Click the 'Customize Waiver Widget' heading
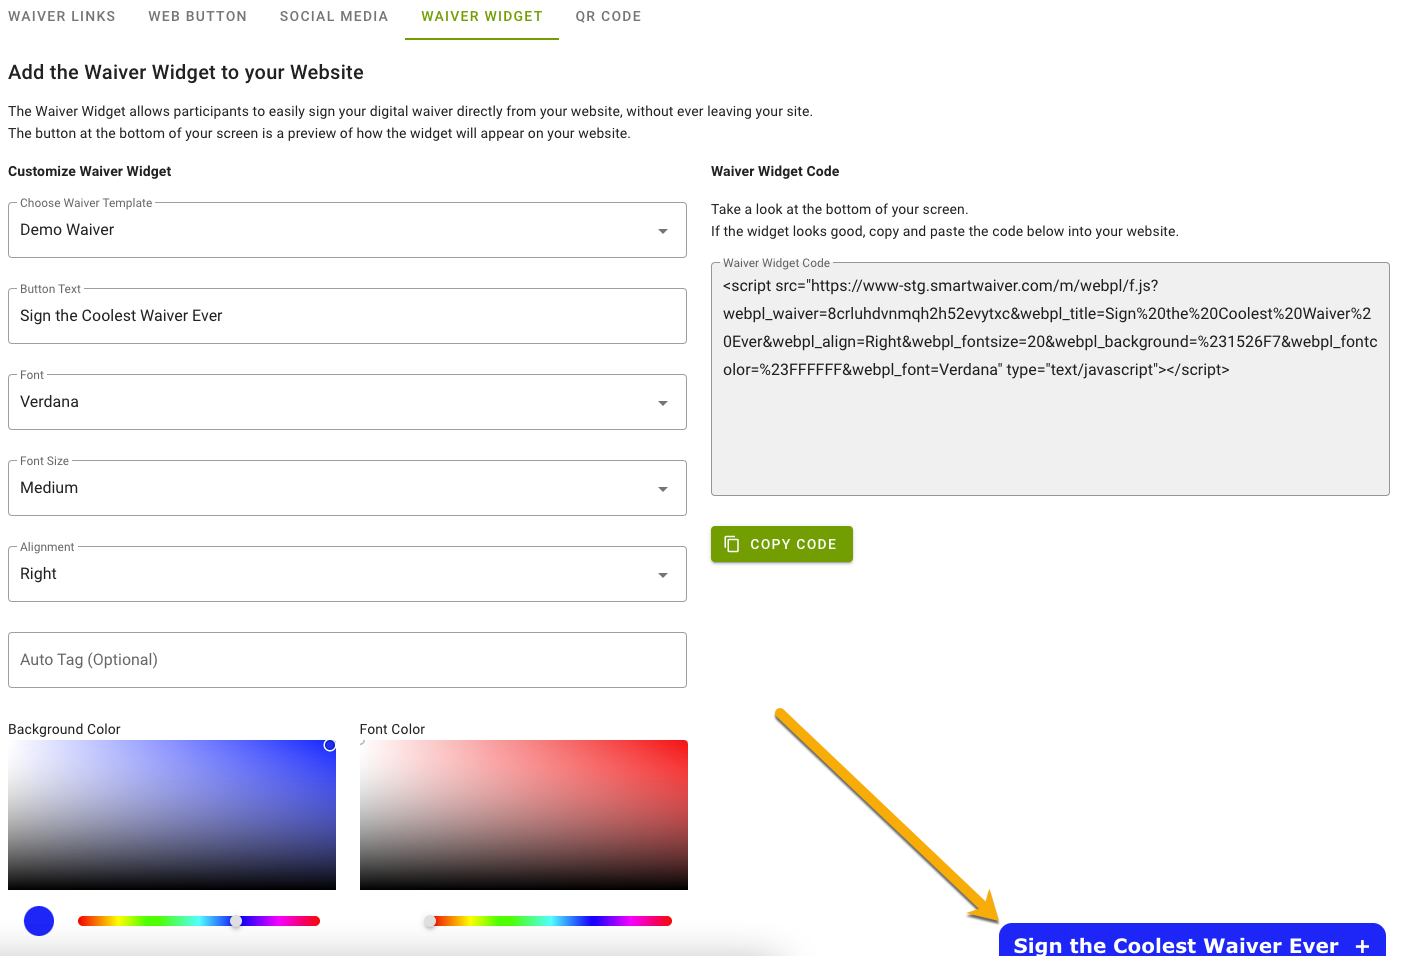The height and width of the screenshot is (956, 1405). point(90,171)
